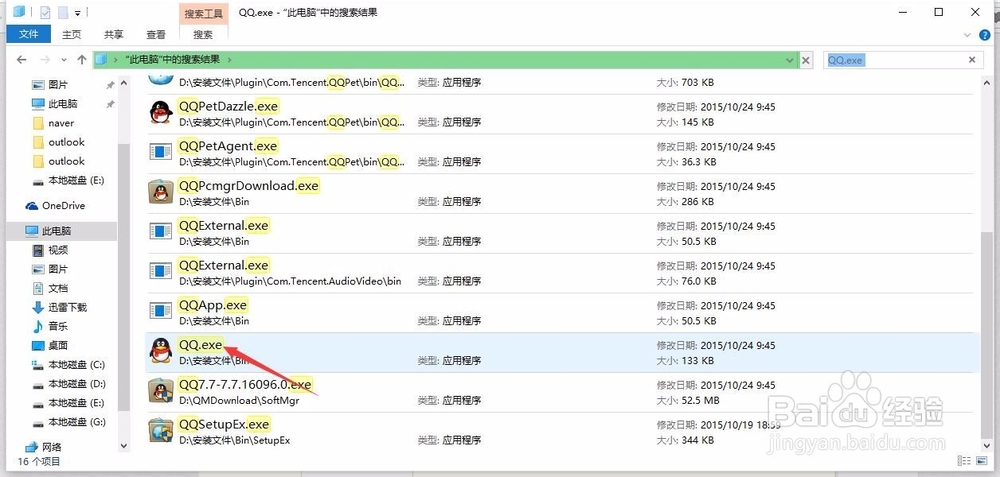
Task: Switch to the 主页 ribbon tab
Action: (71, 34)
